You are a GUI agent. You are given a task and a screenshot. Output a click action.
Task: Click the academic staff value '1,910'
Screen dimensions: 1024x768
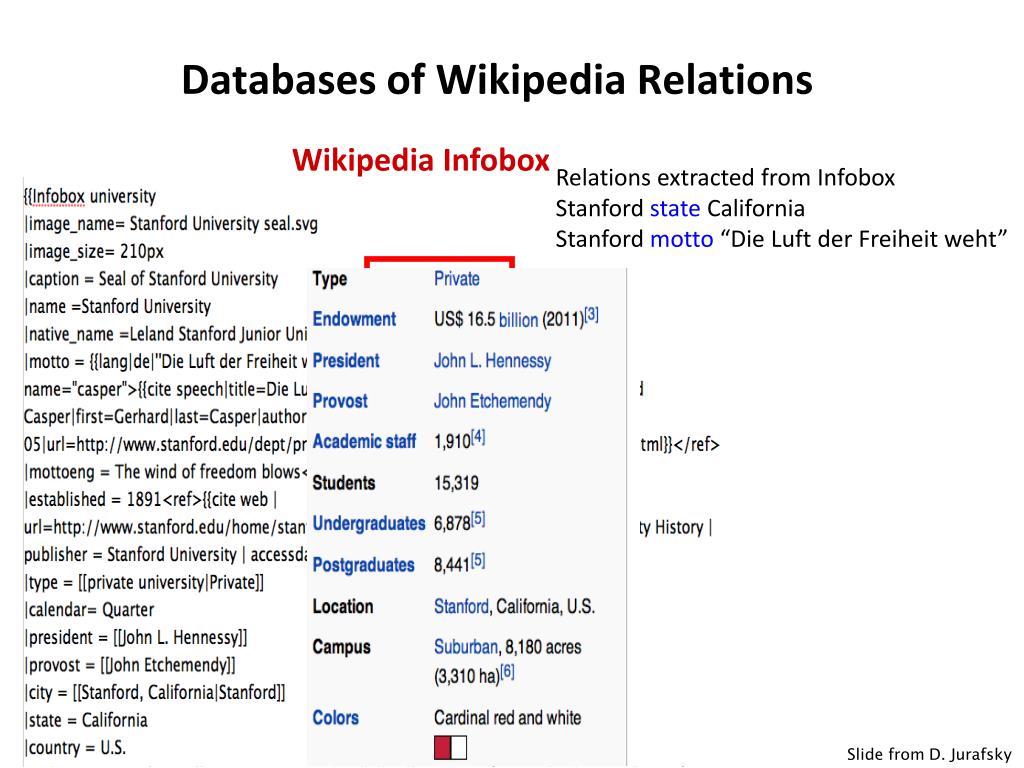tap(452, 442)
